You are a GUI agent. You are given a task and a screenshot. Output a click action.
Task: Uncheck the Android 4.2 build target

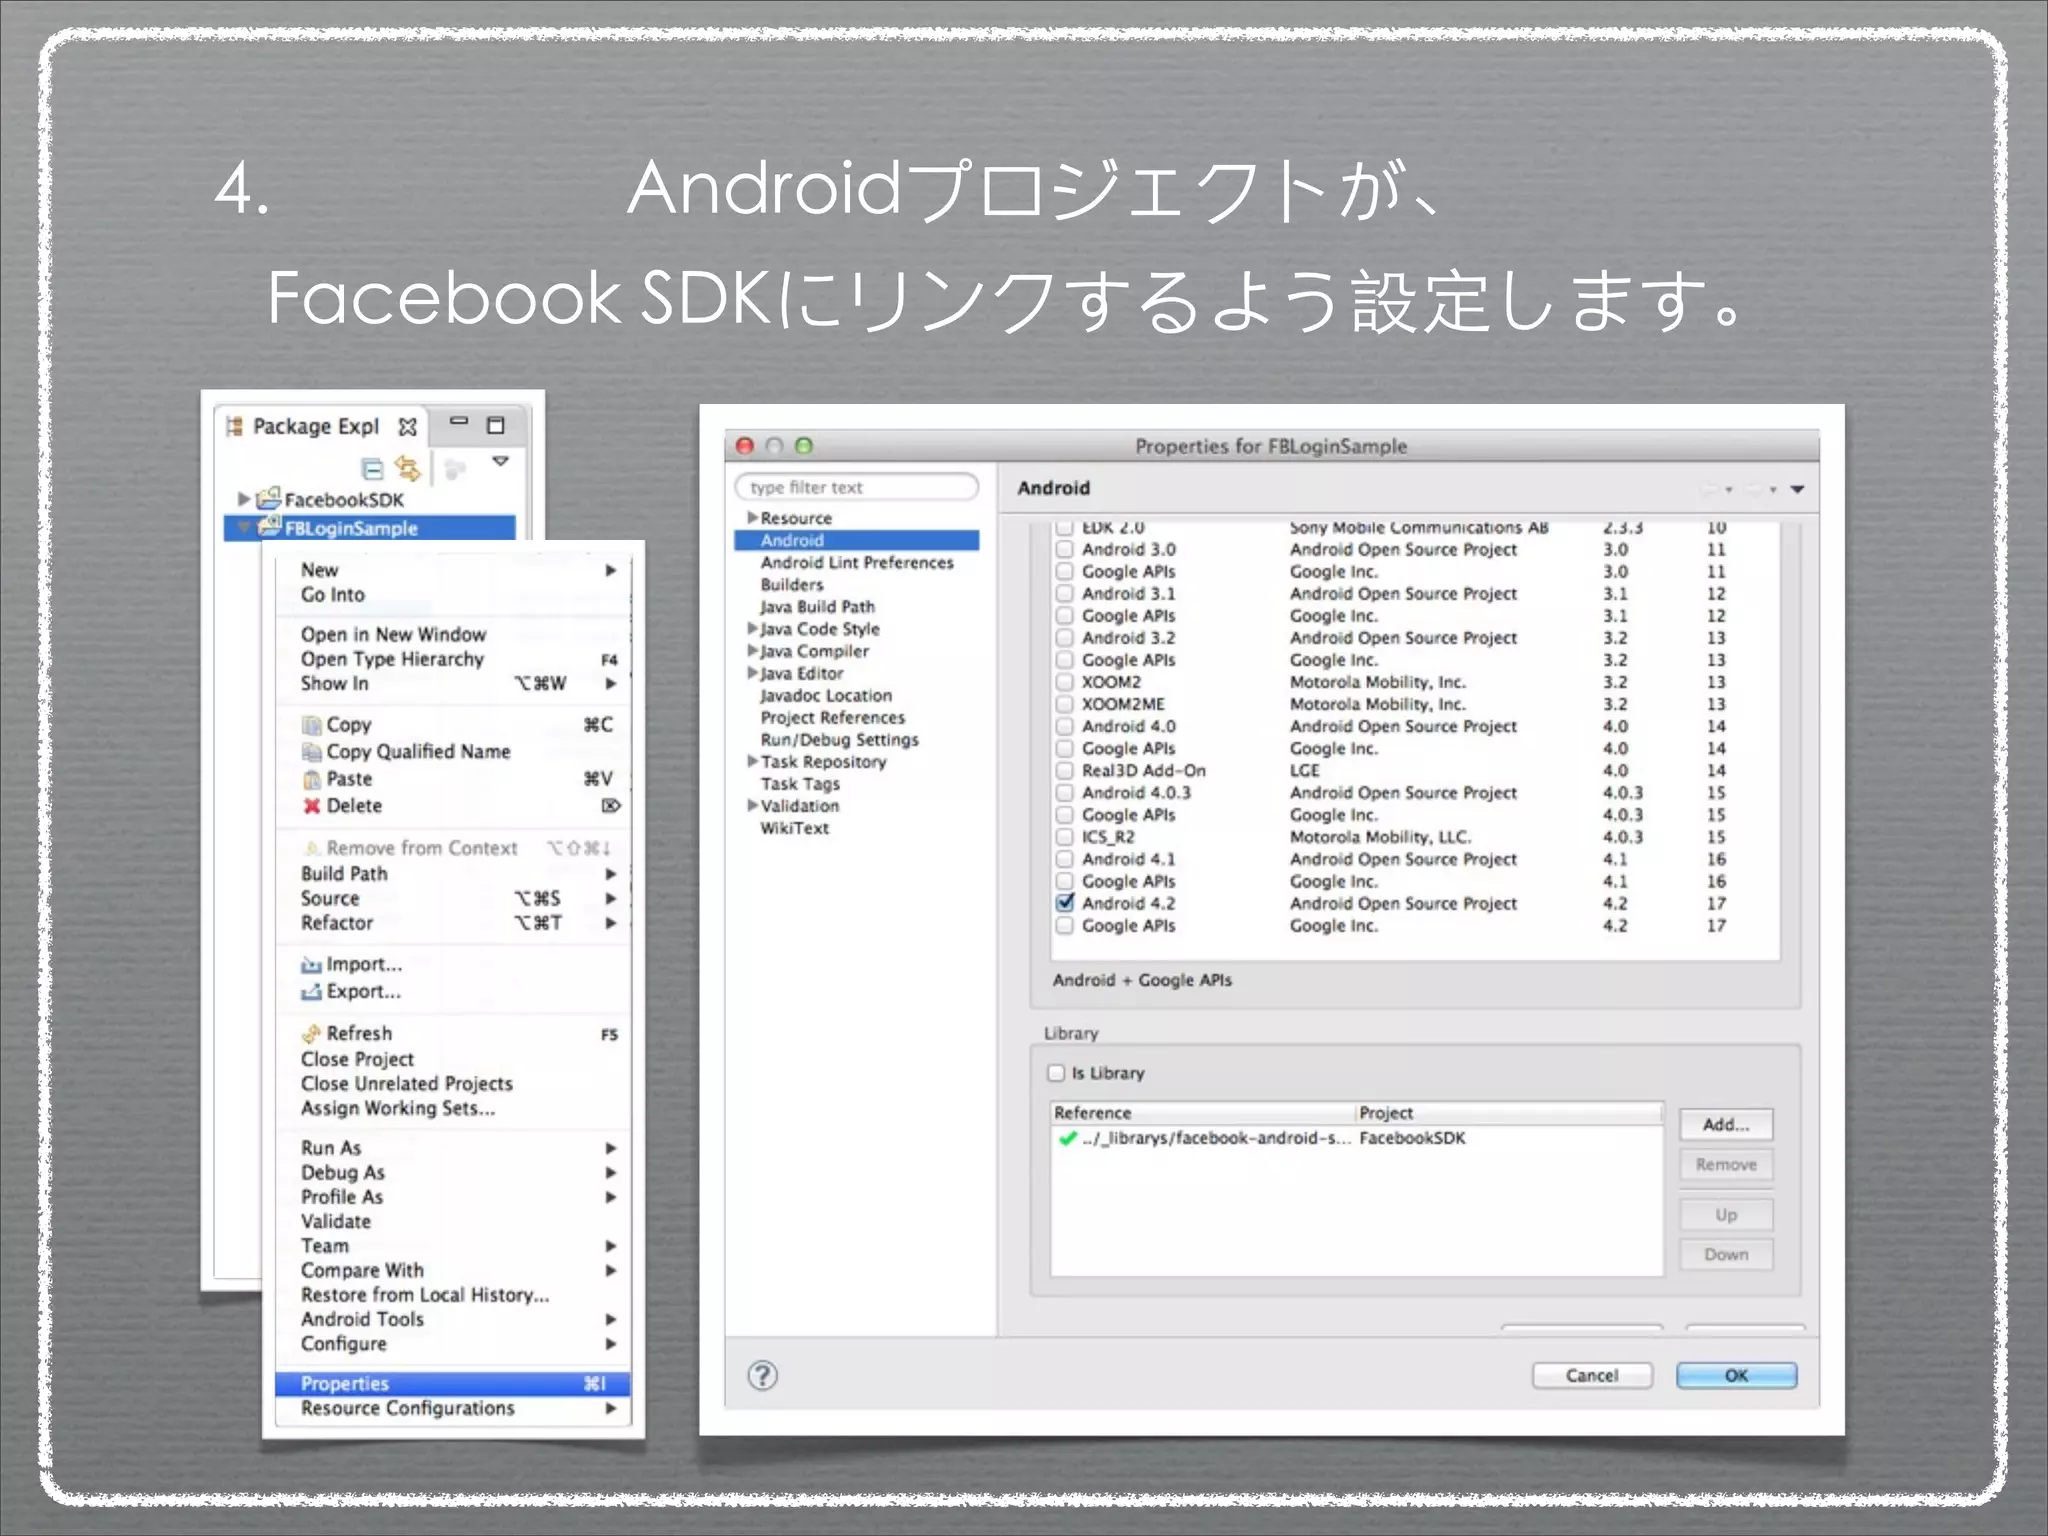(x=1065, y=902)
